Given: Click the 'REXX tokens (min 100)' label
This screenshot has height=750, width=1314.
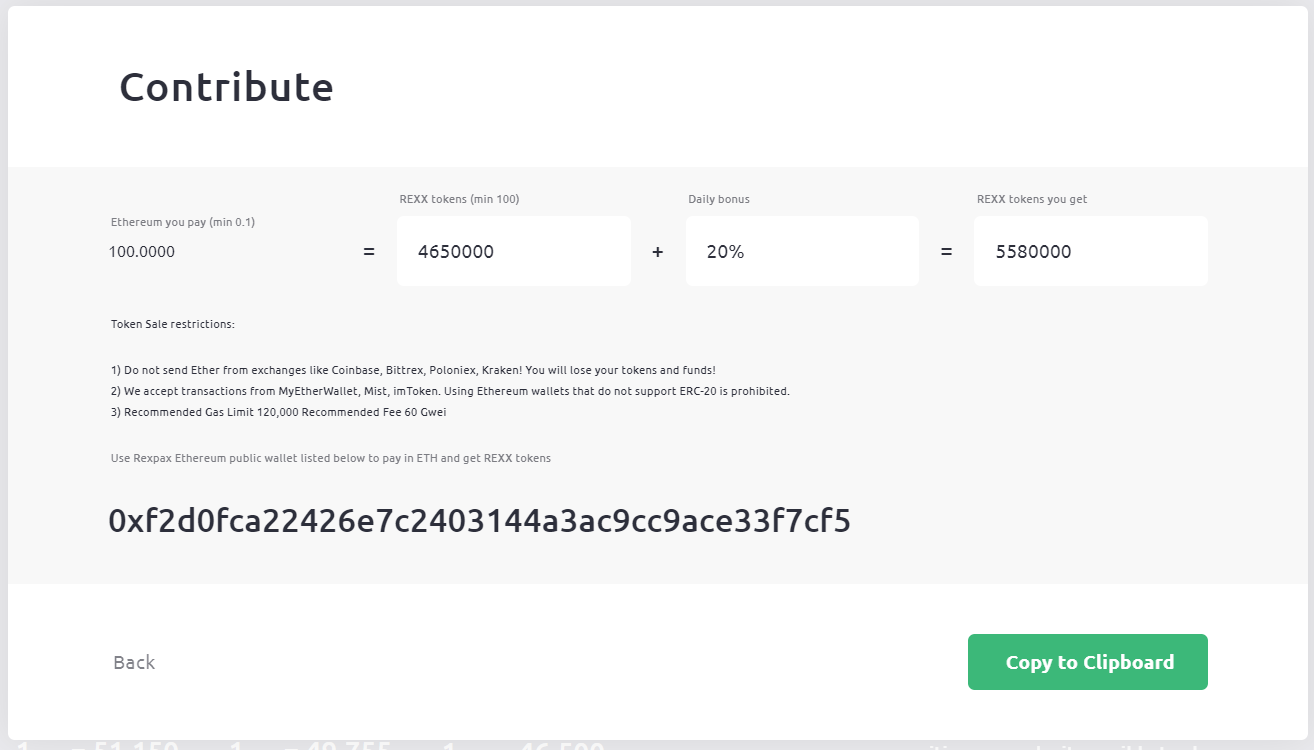Looking at the screenshot, I should point(459,199).
